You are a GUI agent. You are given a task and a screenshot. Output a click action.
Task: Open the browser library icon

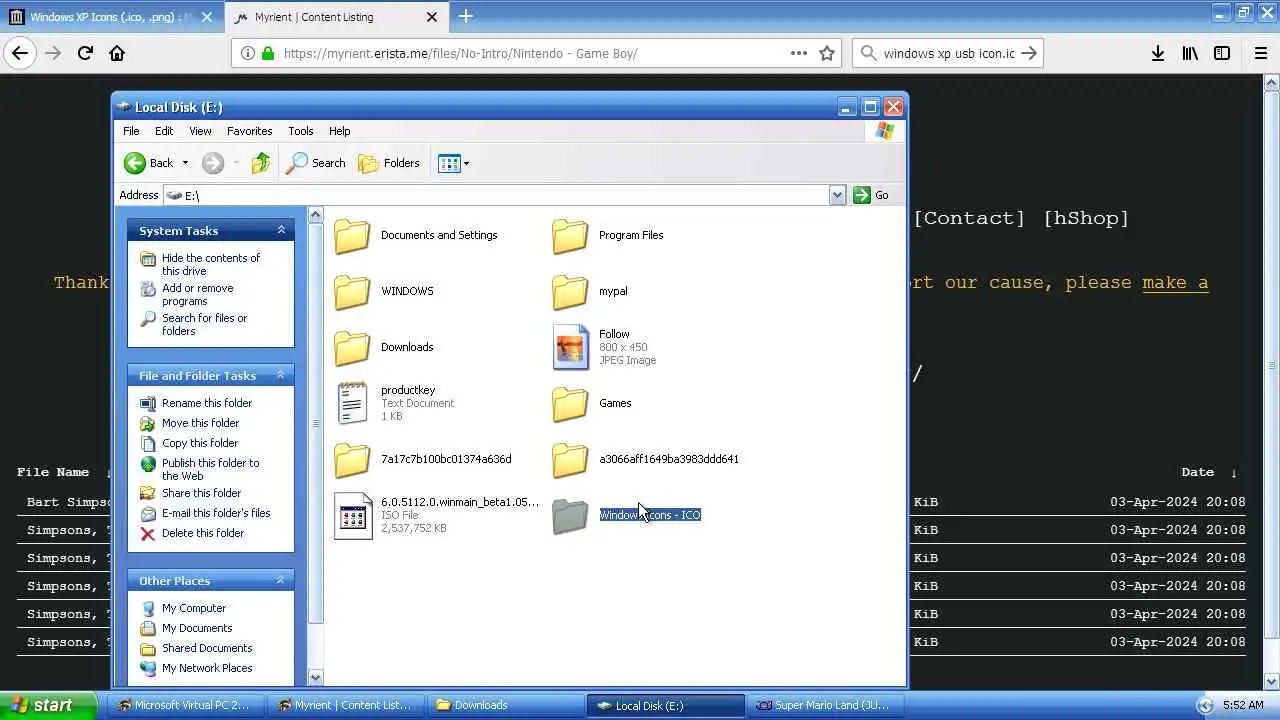pos(1190,53)
